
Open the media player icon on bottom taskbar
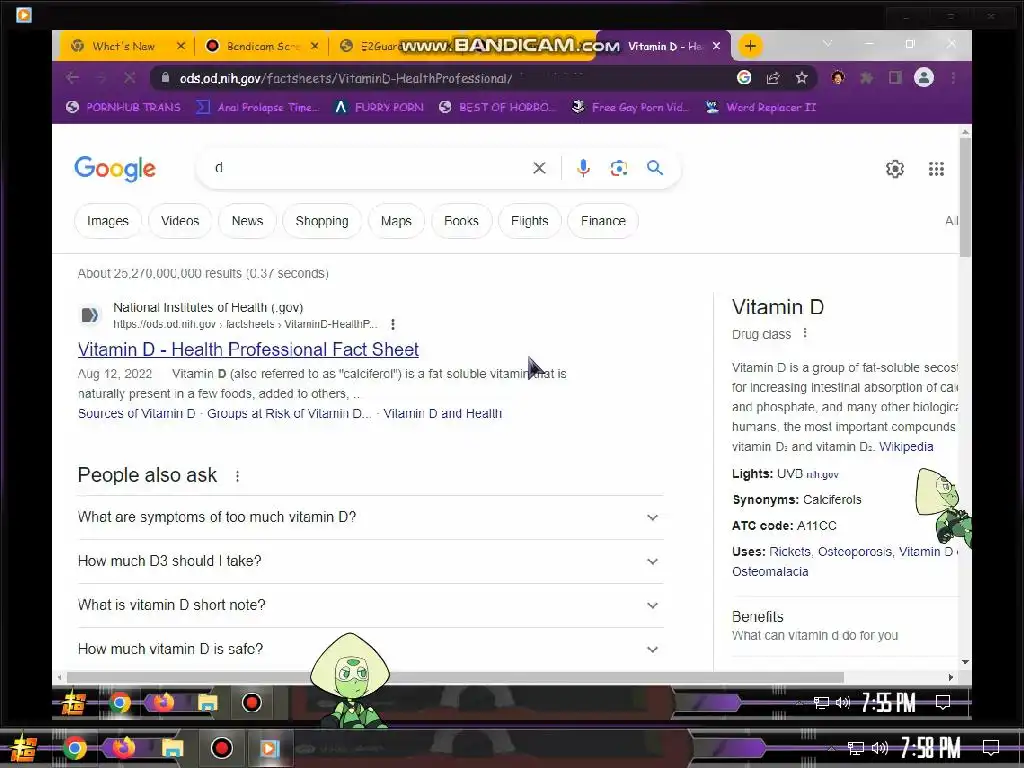pyautogui.click(x=268, y=748)
